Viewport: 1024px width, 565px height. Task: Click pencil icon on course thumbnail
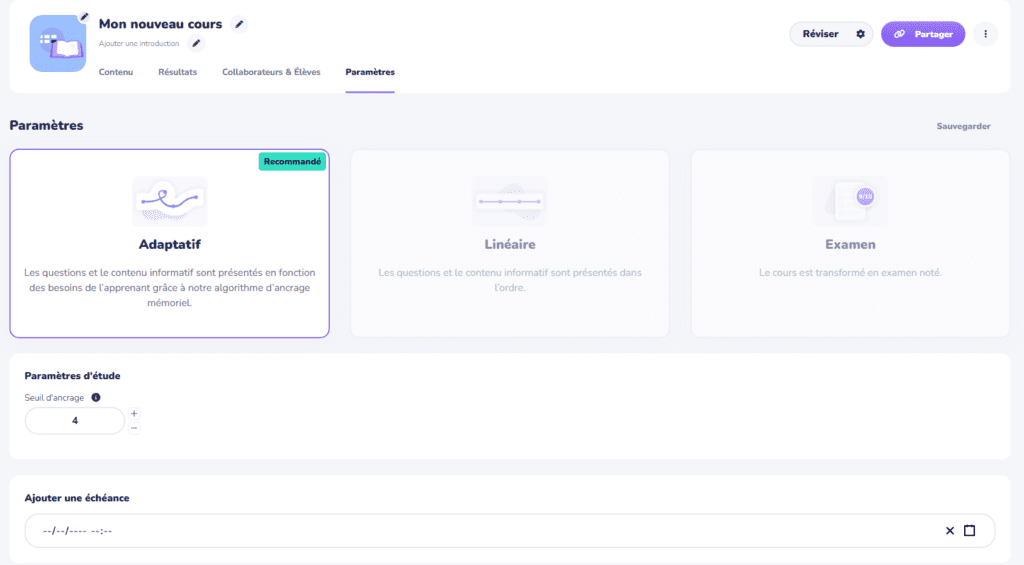pyautogui.click(x=84, y=18)
